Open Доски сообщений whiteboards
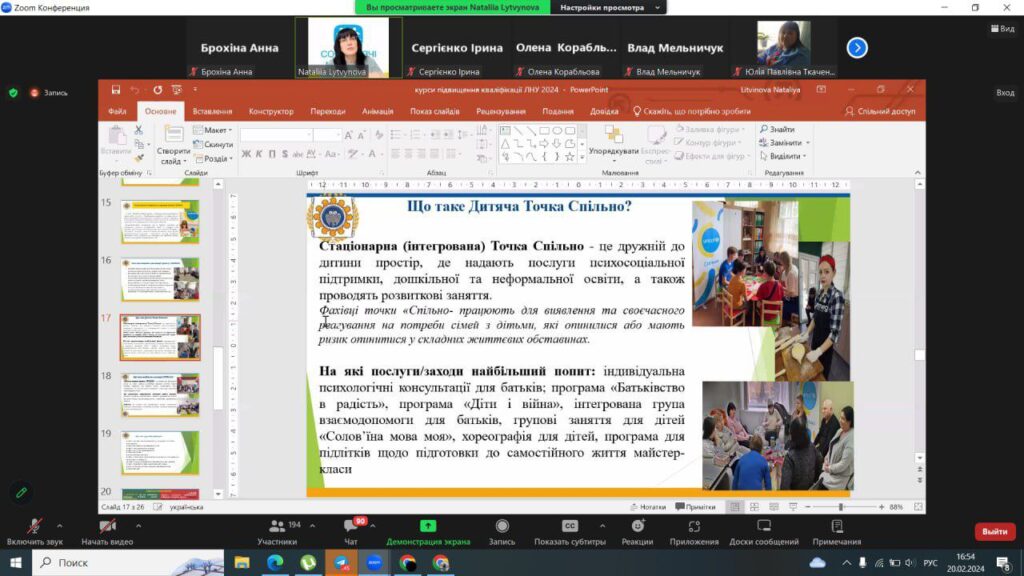Image resolution: width=1024 pixels, height=576 pixels. point(764,527)
